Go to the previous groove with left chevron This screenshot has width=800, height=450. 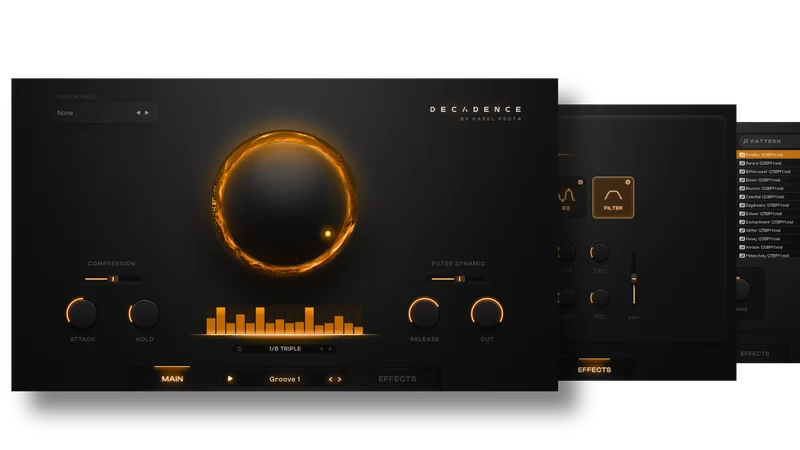click(x=330, y=379)
